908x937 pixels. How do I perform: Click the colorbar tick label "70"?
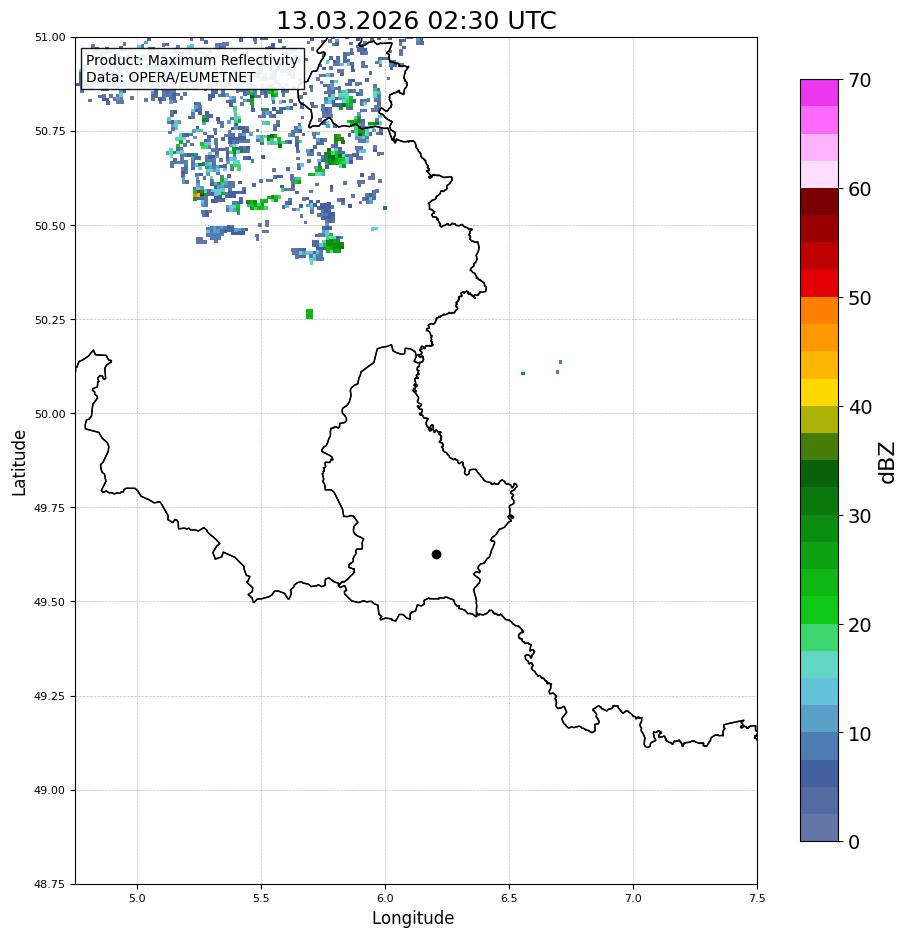(x=860, y=80)
